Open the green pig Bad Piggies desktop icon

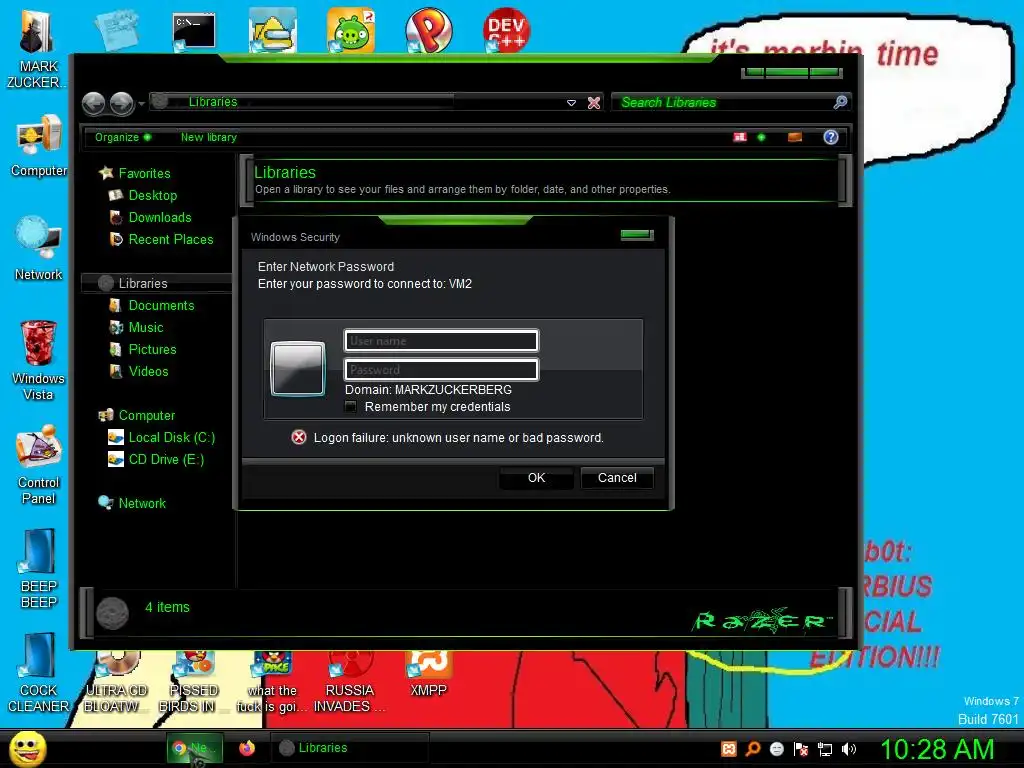pos(351,30)
